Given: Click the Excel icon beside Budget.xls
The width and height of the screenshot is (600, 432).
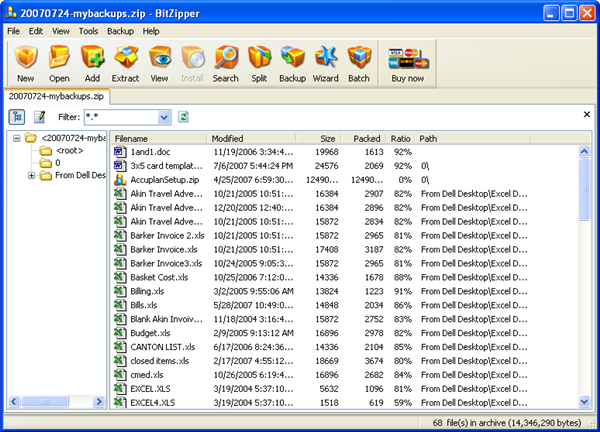Looking at the screenshot, I should pos(120,333).
